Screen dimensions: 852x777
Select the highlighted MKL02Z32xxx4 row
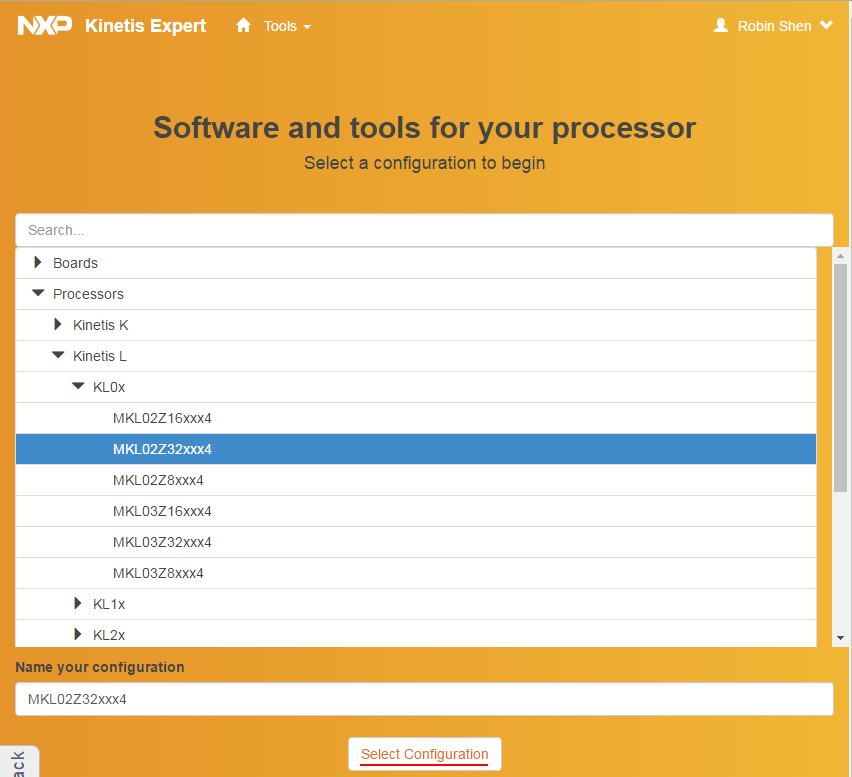[x=416, y=449]
